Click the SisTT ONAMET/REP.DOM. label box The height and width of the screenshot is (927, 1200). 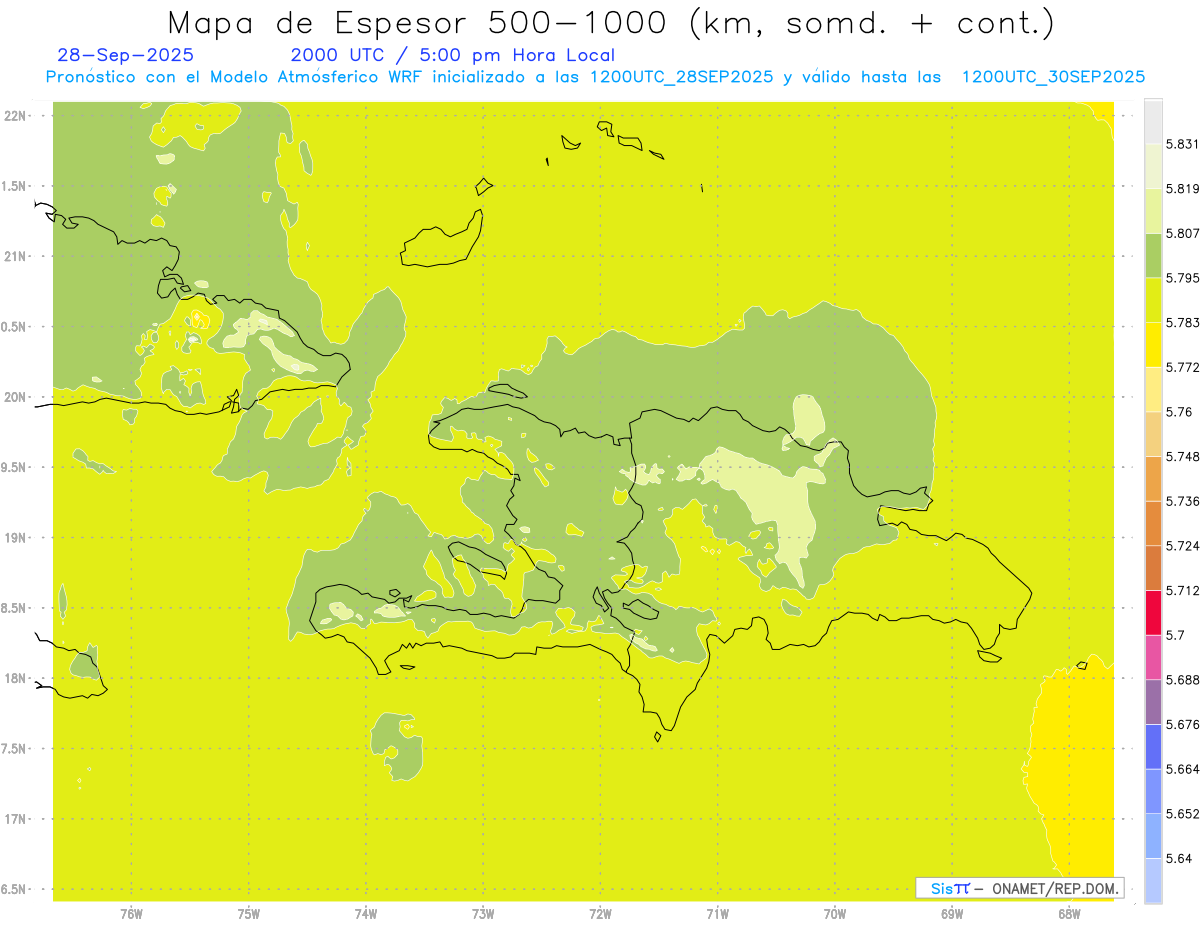pos(1020,888)
